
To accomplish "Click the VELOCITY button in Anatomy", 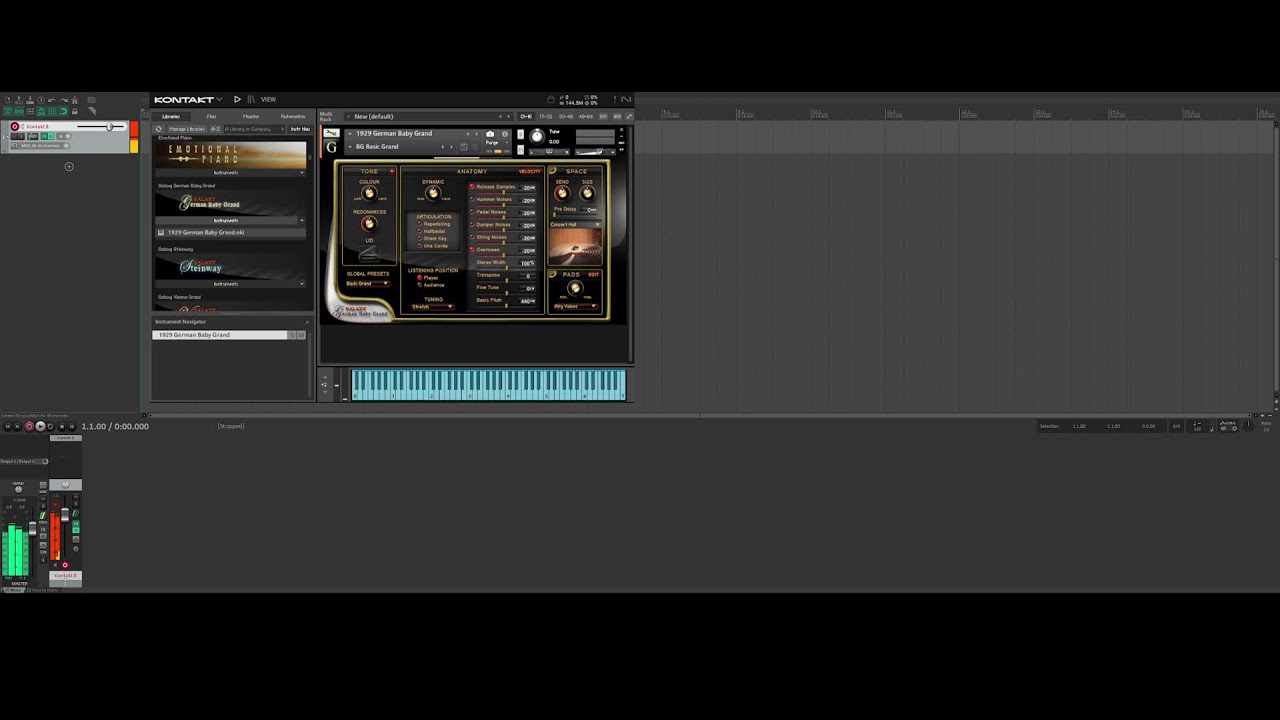I will click(x=530, y=171).
